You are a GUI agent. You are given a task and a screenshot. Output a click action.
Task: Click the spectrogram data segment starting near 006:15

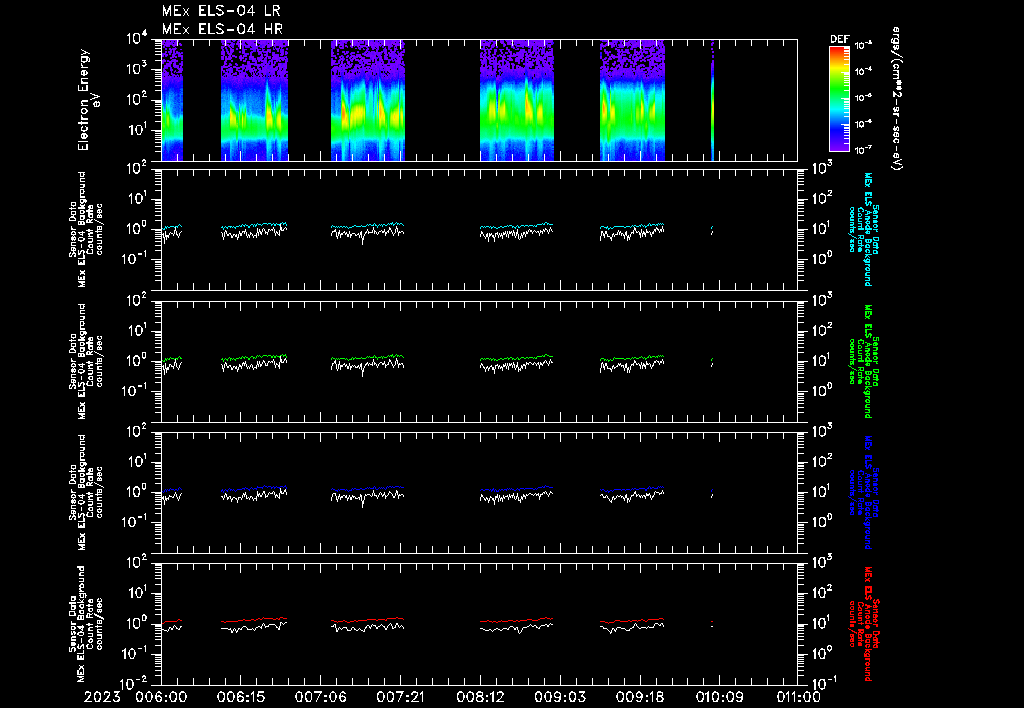pos(255,100)
